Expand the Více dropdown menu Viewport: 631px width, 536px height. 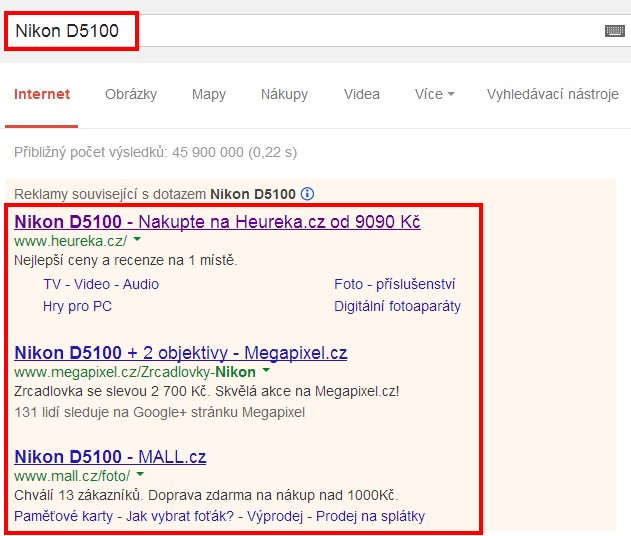point(435,94)
